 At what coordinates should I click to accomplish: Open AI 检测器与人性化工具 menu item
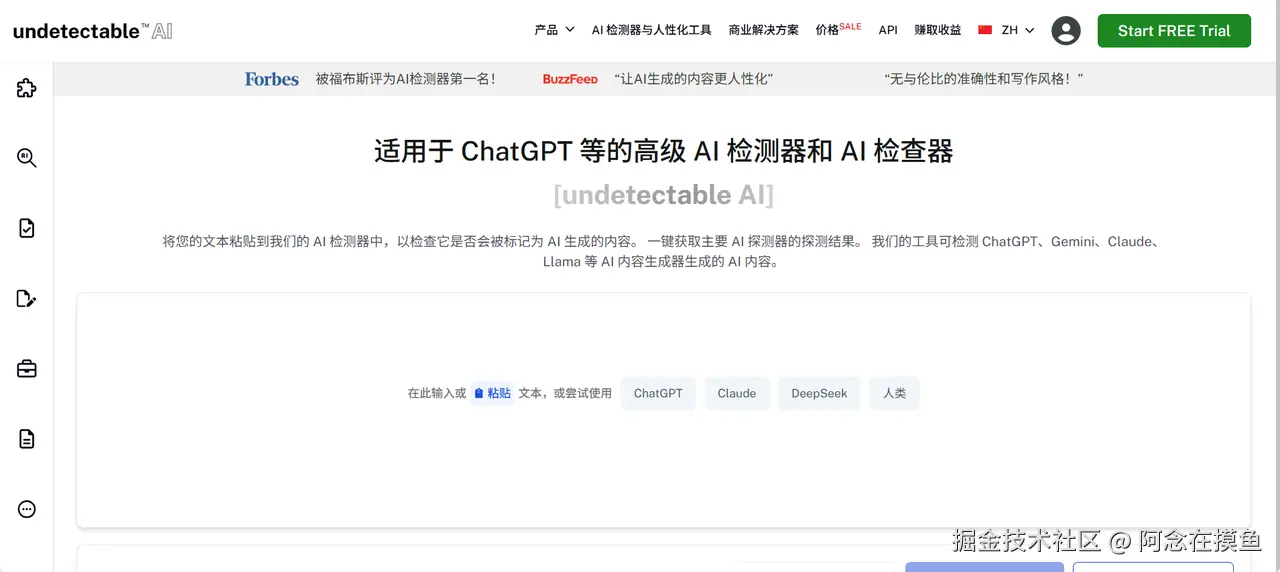coord(652,30)
